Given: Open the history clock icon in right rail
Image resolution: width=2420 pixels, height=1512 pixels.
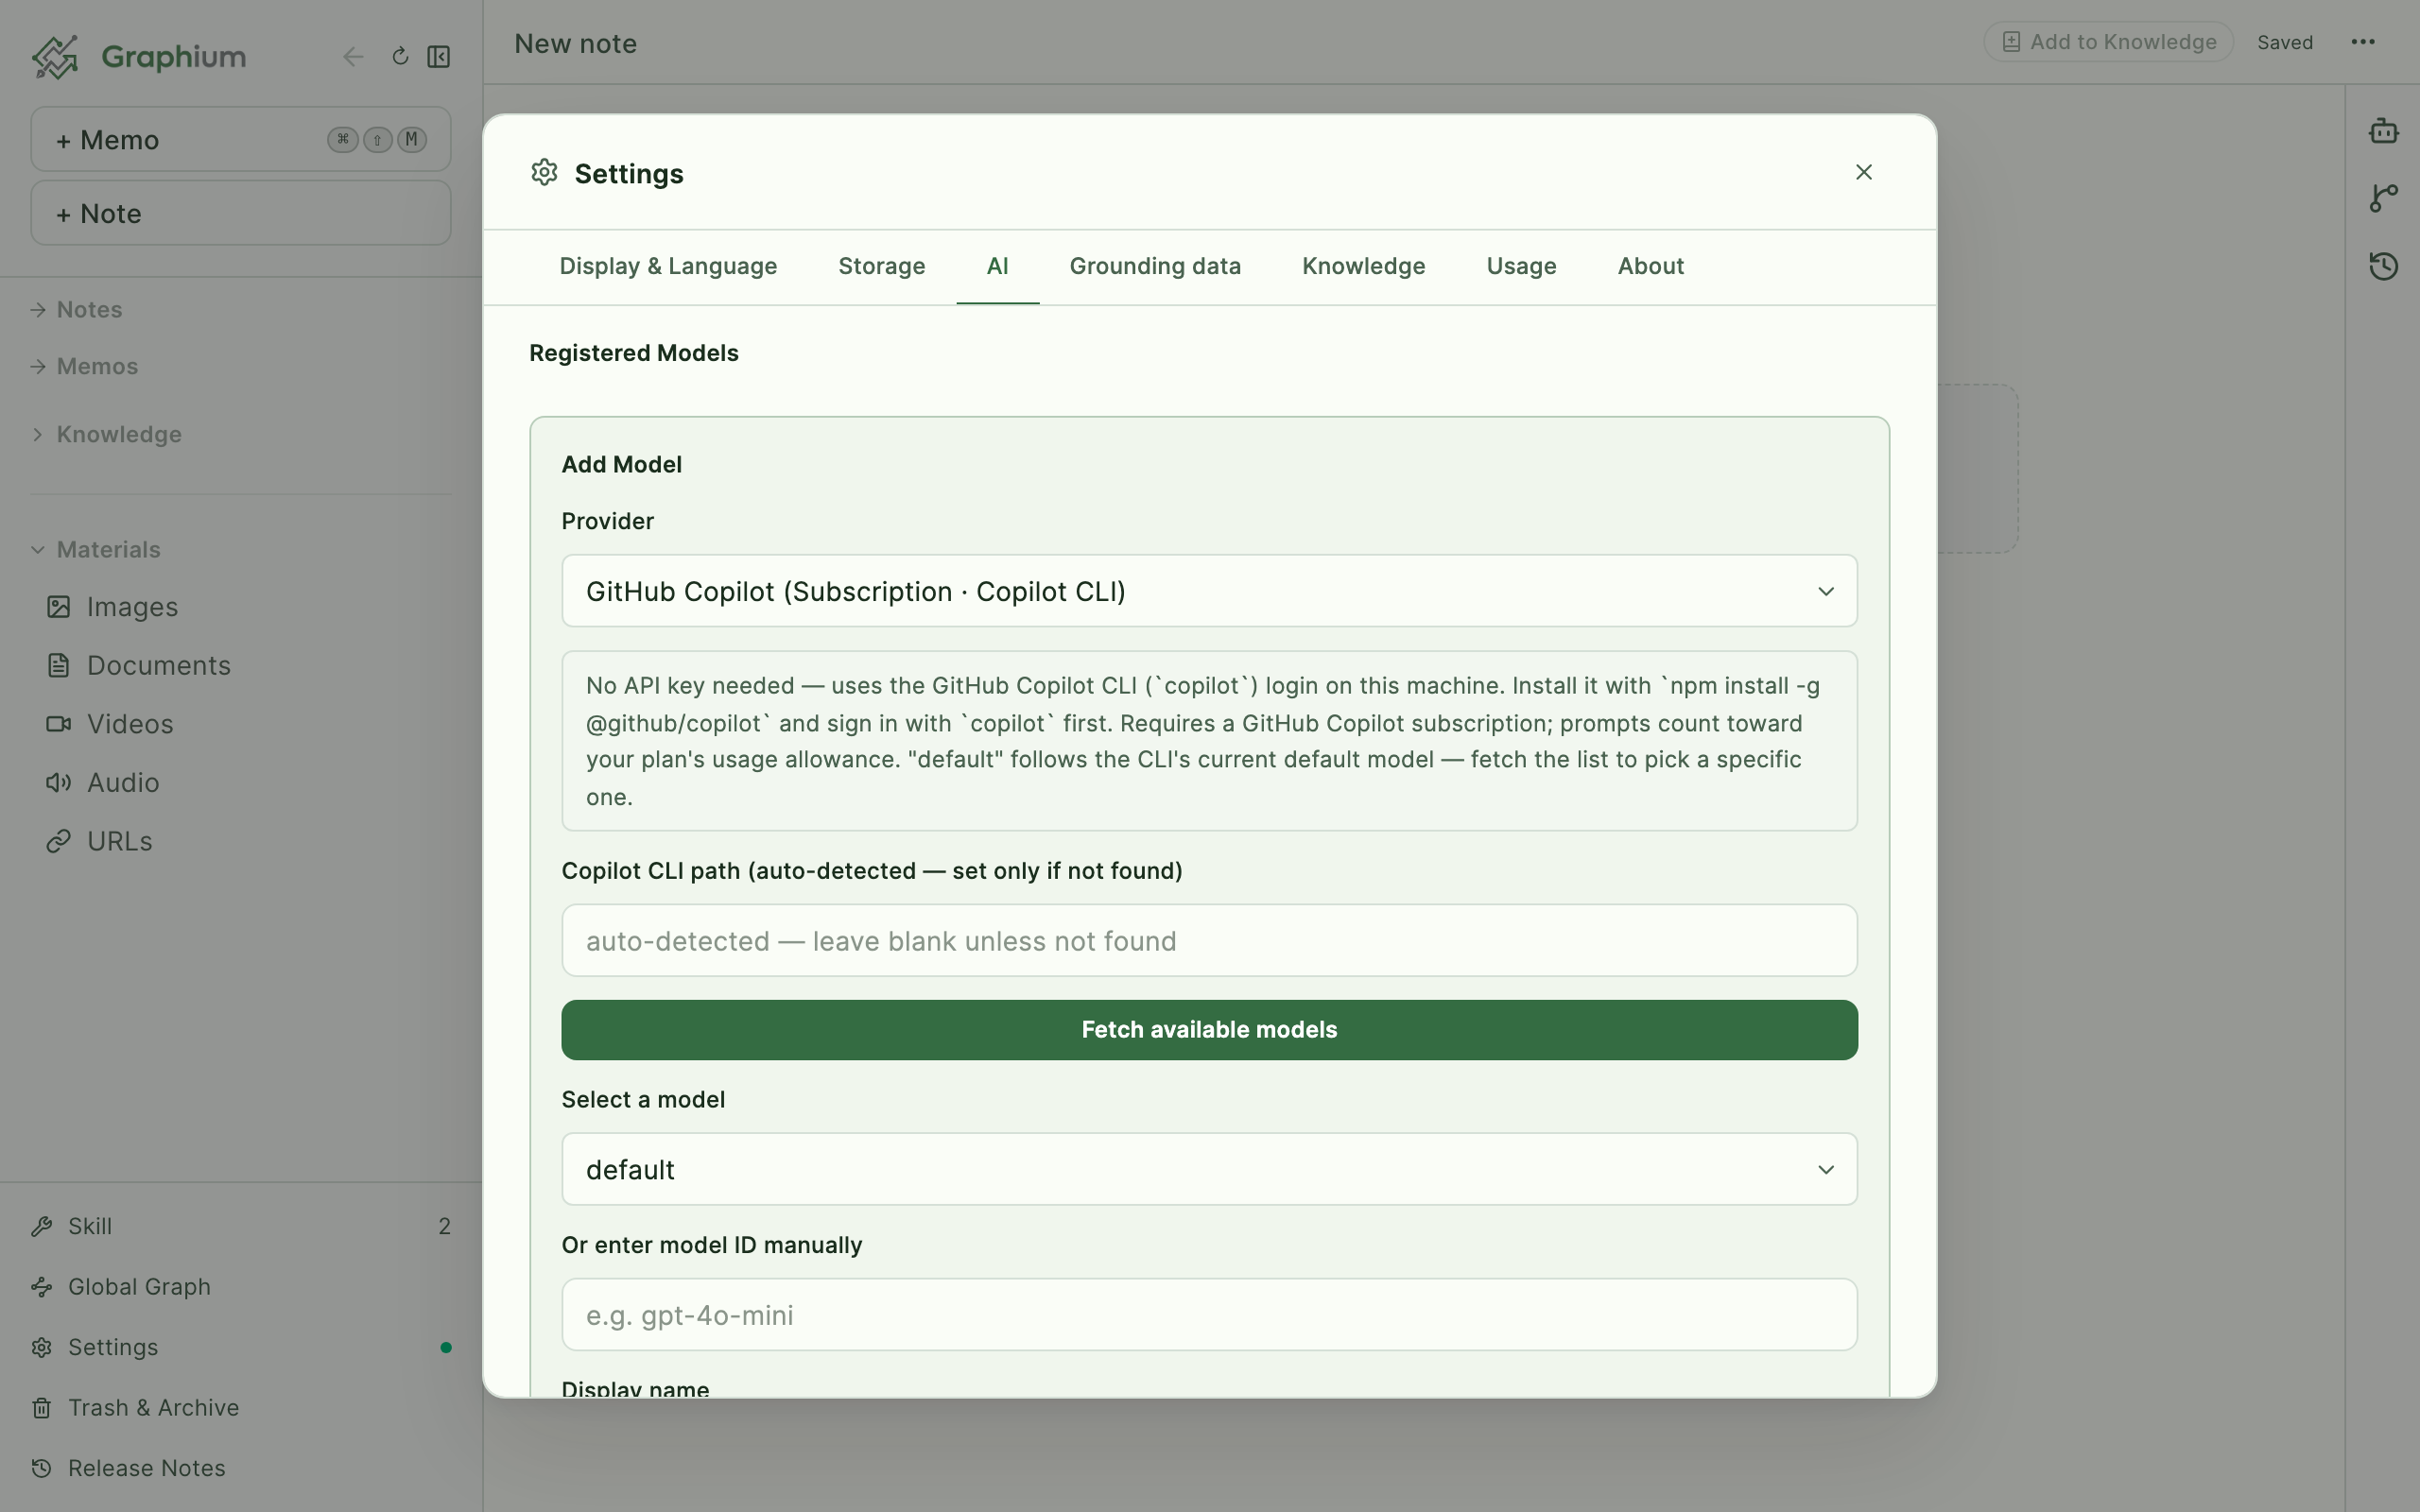Looking at the screenshot, I should point(2384,266).
